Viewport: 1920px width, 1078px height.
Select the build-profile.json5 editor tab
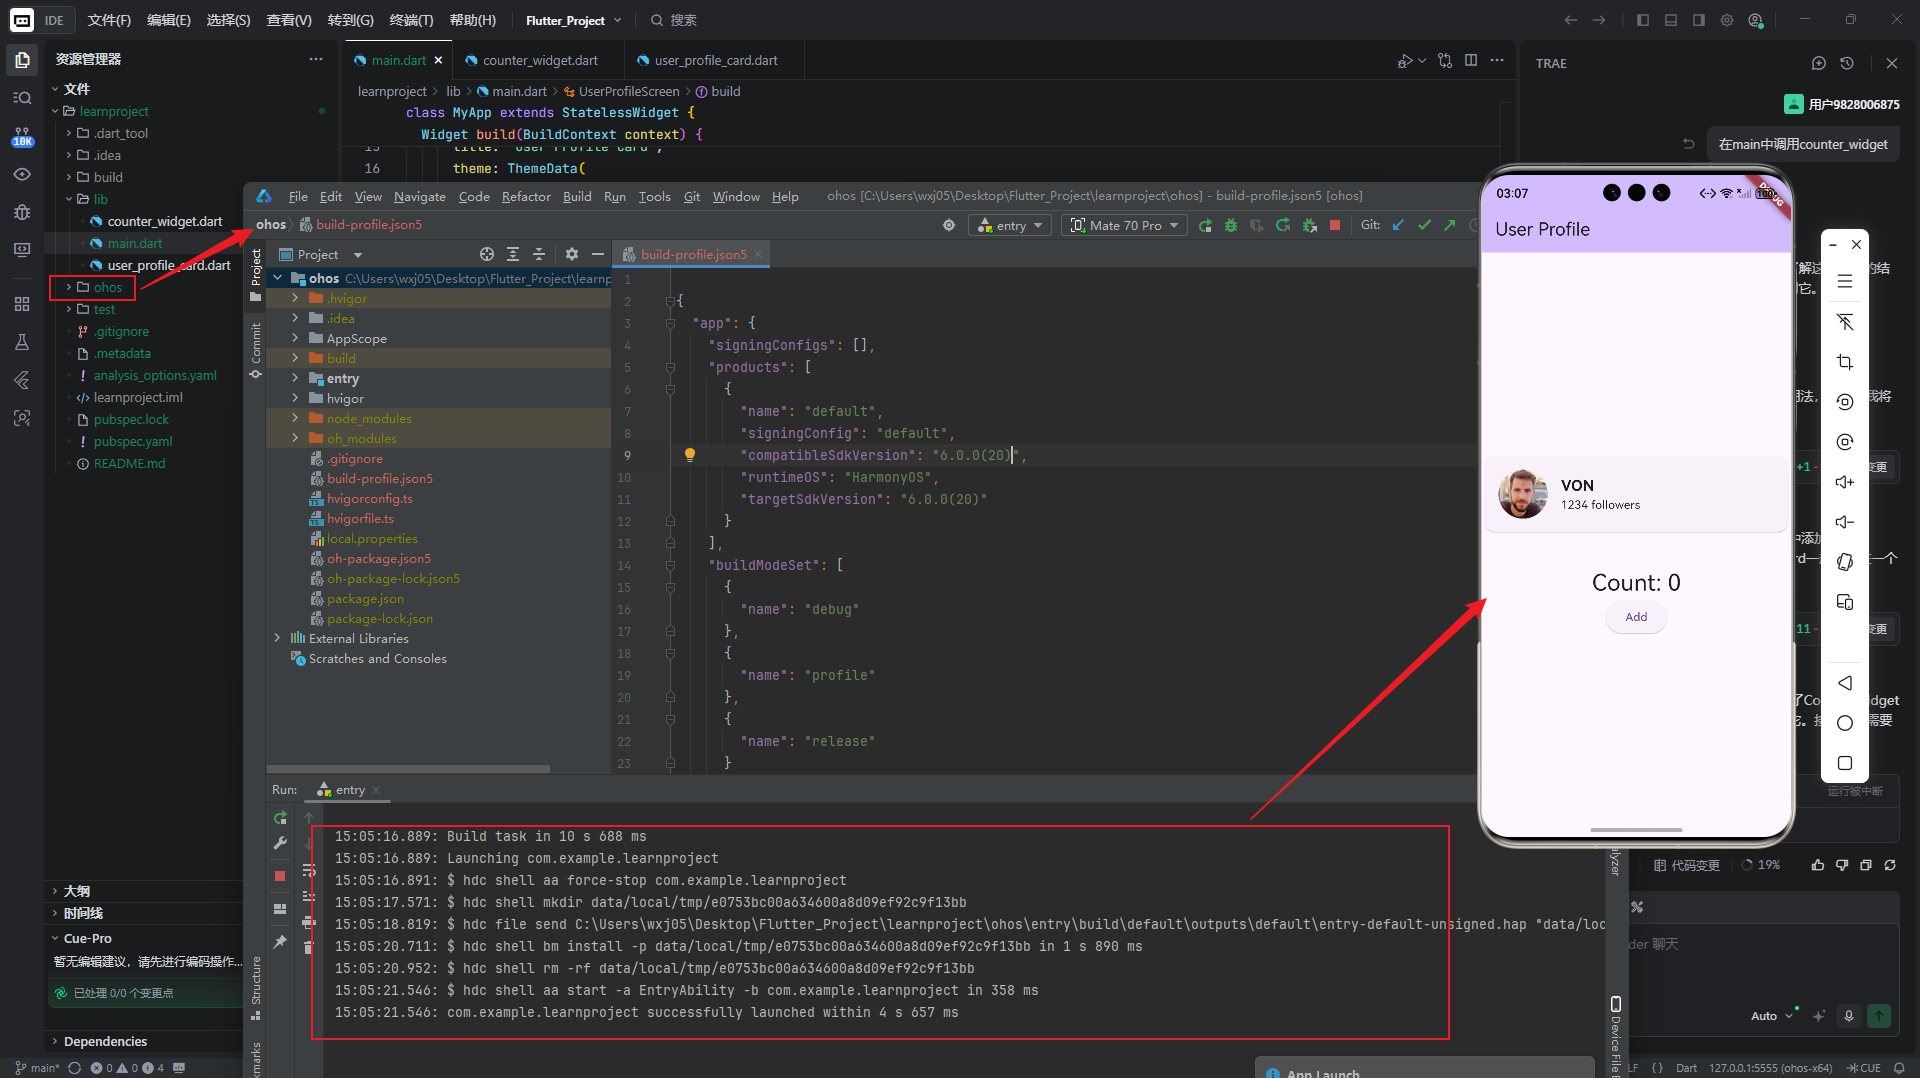click(693, 255)
